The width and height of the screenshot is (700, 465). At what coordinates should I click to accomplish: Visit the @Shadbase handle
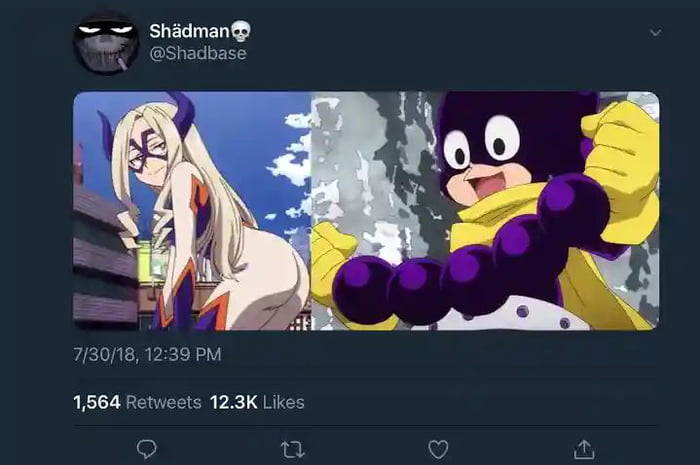coord(197,53)
